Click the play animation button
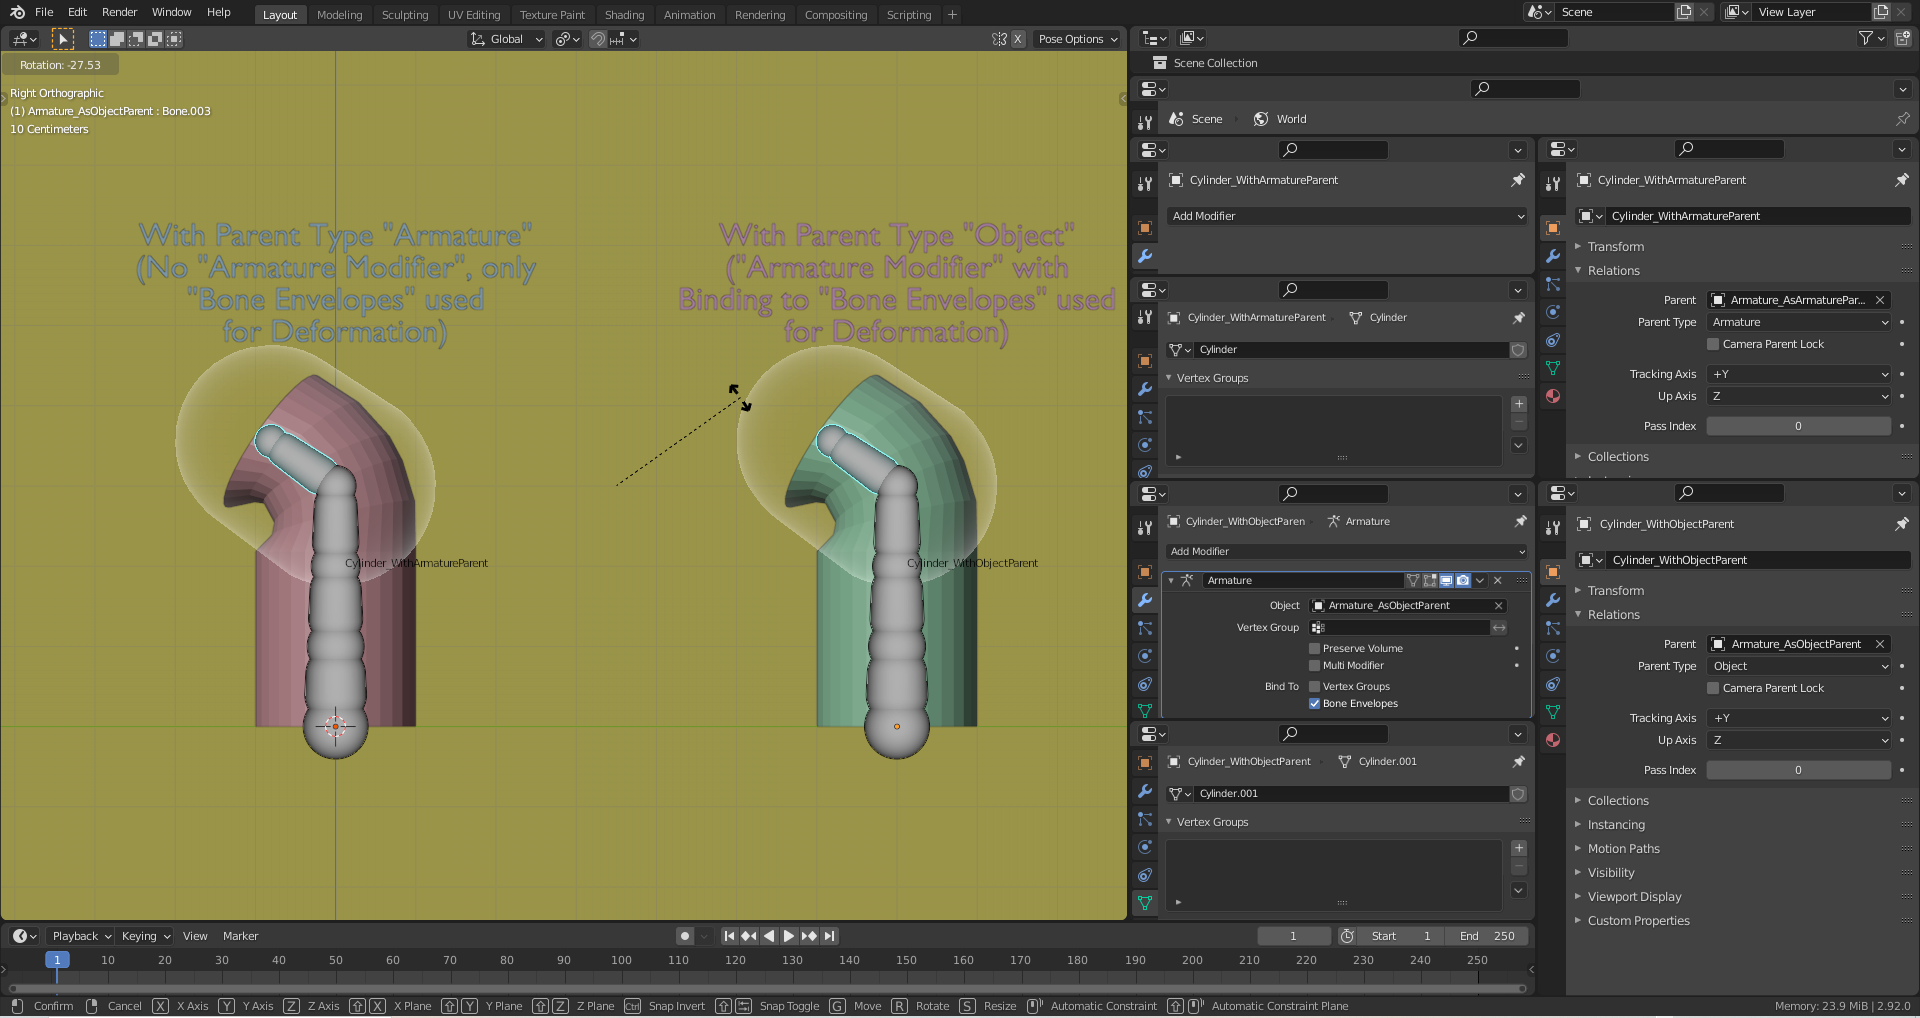 [789, 936]
